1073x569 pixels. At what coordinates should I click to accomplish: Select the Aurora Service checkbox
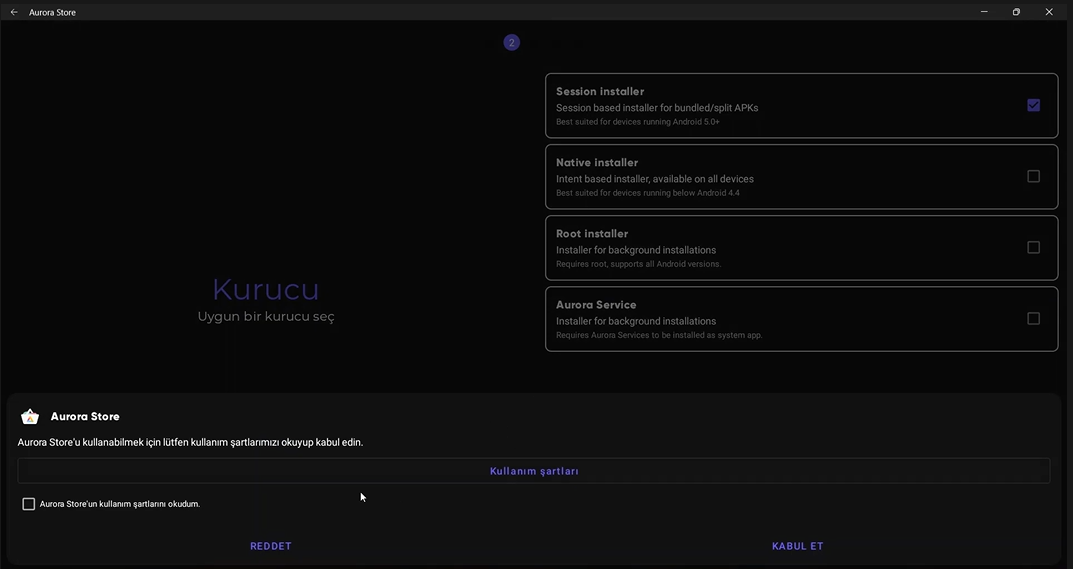pyautogui.click(x=1033, y=318)
